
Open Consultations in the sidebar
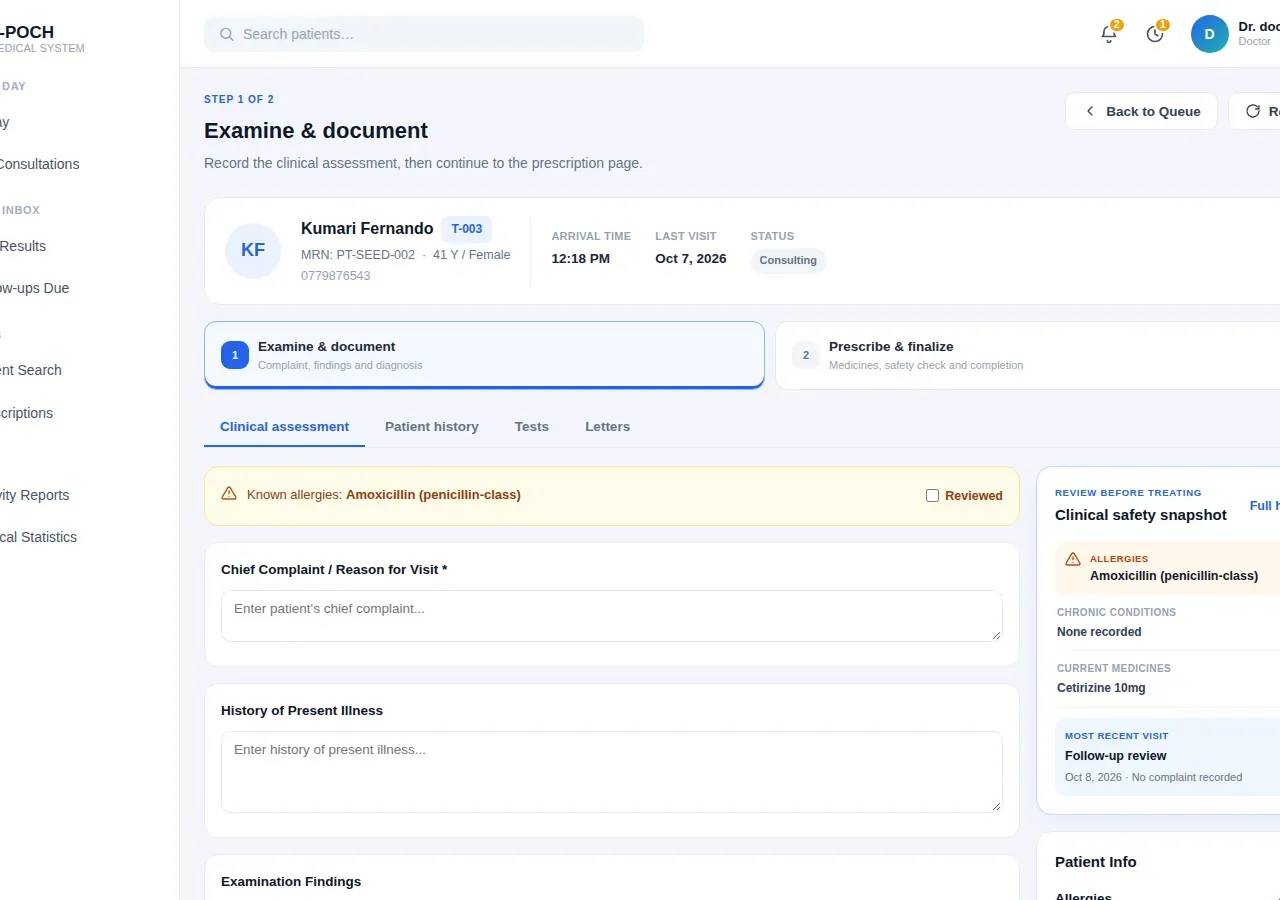[38, 164]
